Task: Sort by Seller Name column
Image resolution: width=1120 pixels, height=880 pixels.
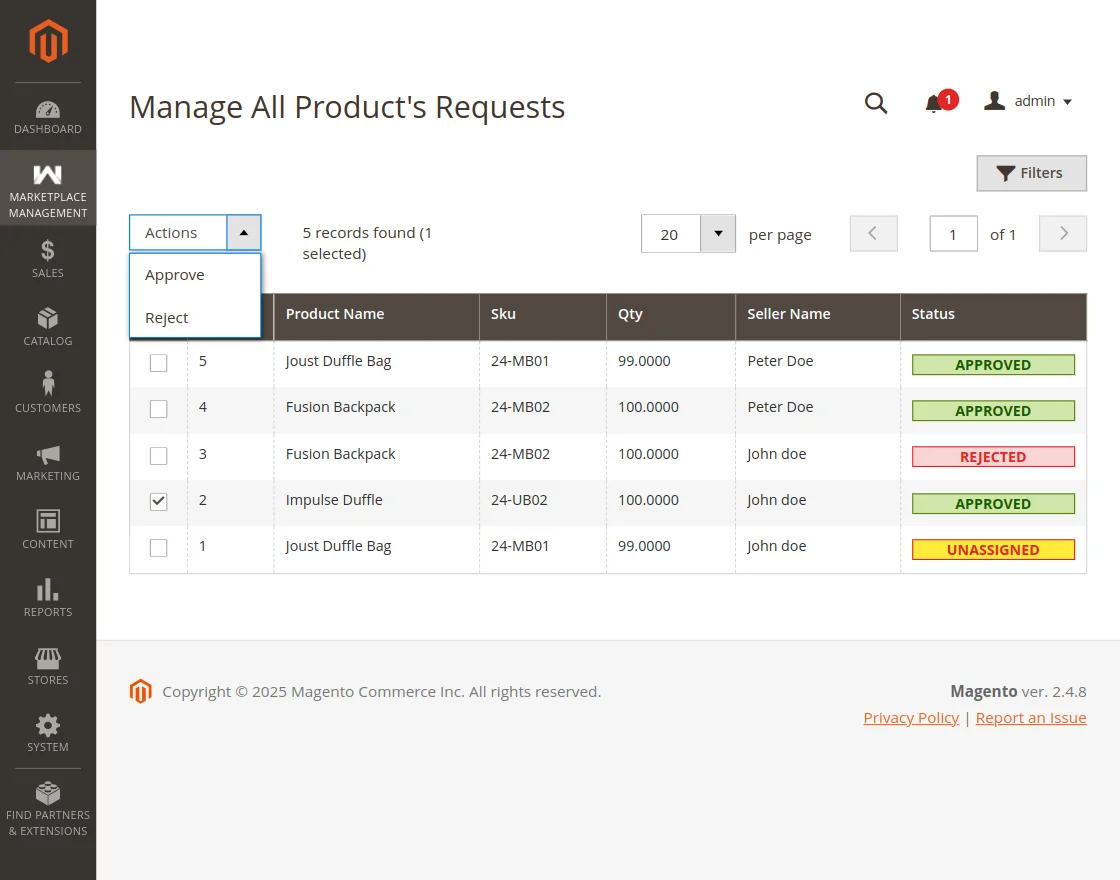Action: coord(818,314)
